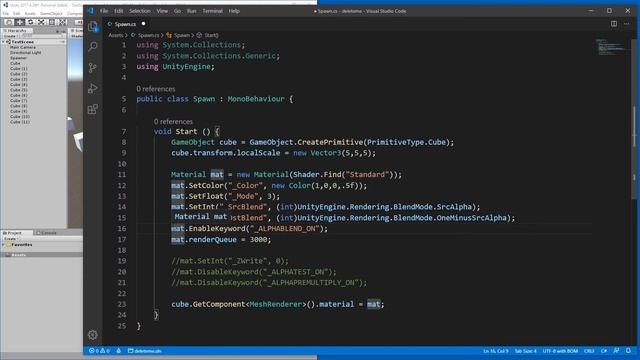Click UTF-8 with BOM encoding indicator
Viewport: 640px width, 360px height.
click(x=560, y=351)
